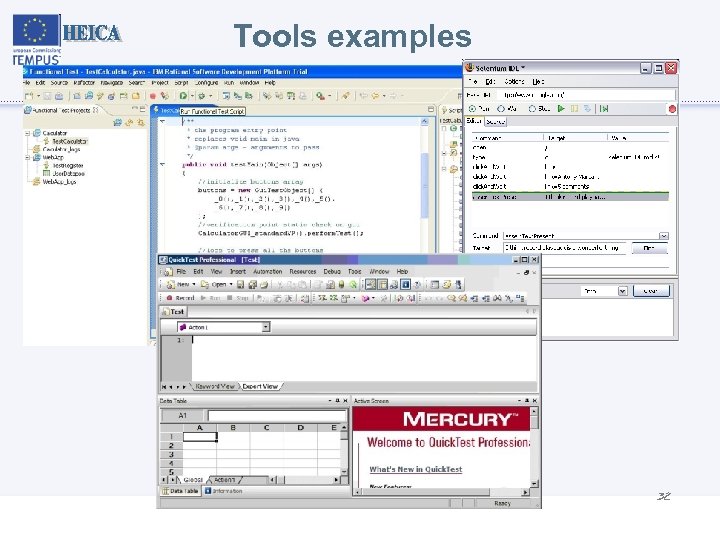
Task: Open the Automation menu in QuickTest
Action: [x=268, y=272]
